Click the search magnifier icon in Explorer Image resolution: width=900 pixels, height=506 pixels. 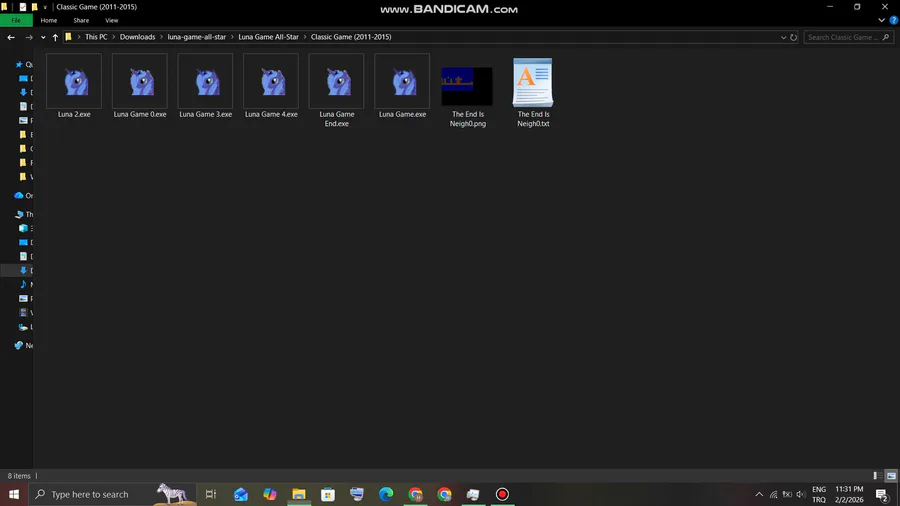886,37
